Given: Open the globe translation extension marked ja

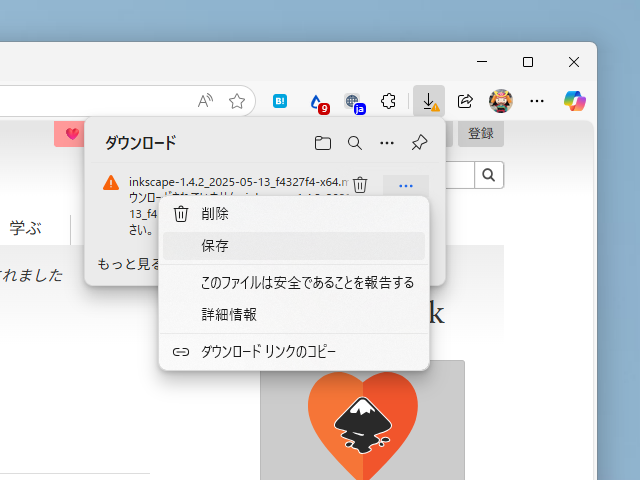Looking at the screenshot, I should (x=354, y=102).
